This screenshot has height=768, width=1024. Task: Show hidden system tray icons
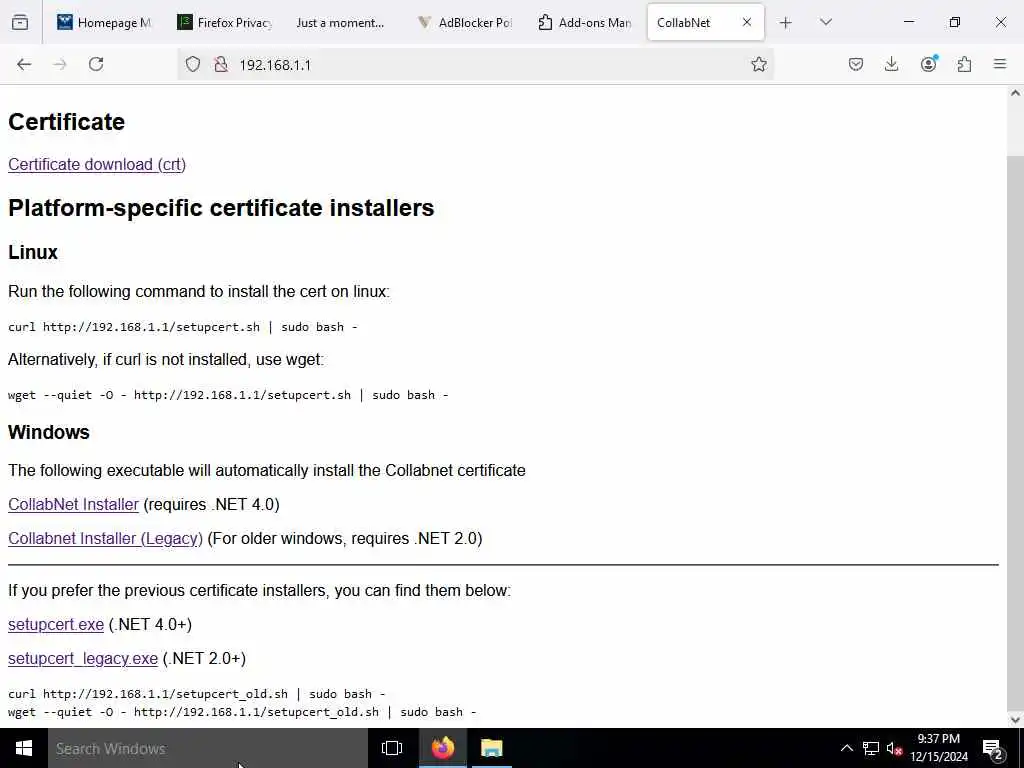coord(846,748)
